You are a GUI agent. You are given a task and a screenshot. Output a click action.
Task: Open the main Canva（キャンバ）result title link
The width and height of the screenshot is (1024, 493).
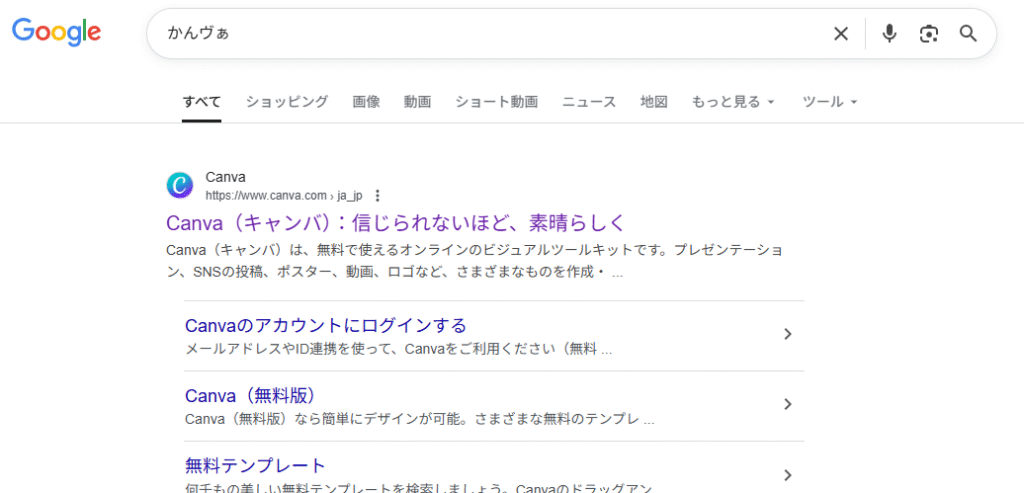click(395, 222)
